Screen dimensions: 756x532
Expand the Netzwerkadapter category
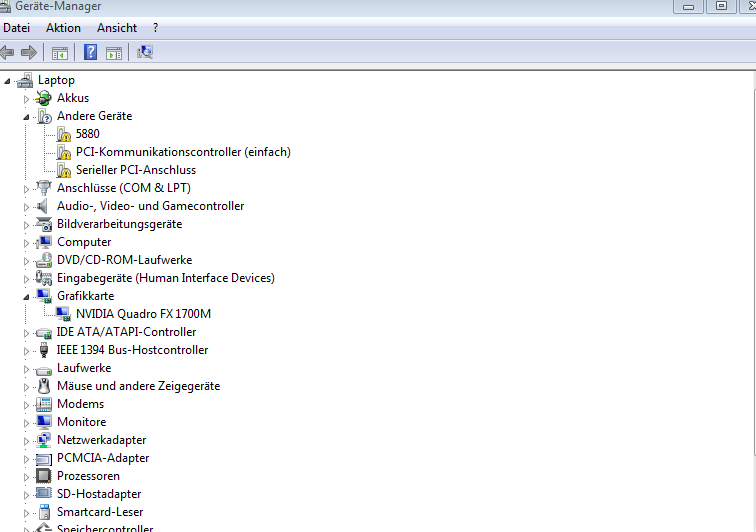(27, 441)
